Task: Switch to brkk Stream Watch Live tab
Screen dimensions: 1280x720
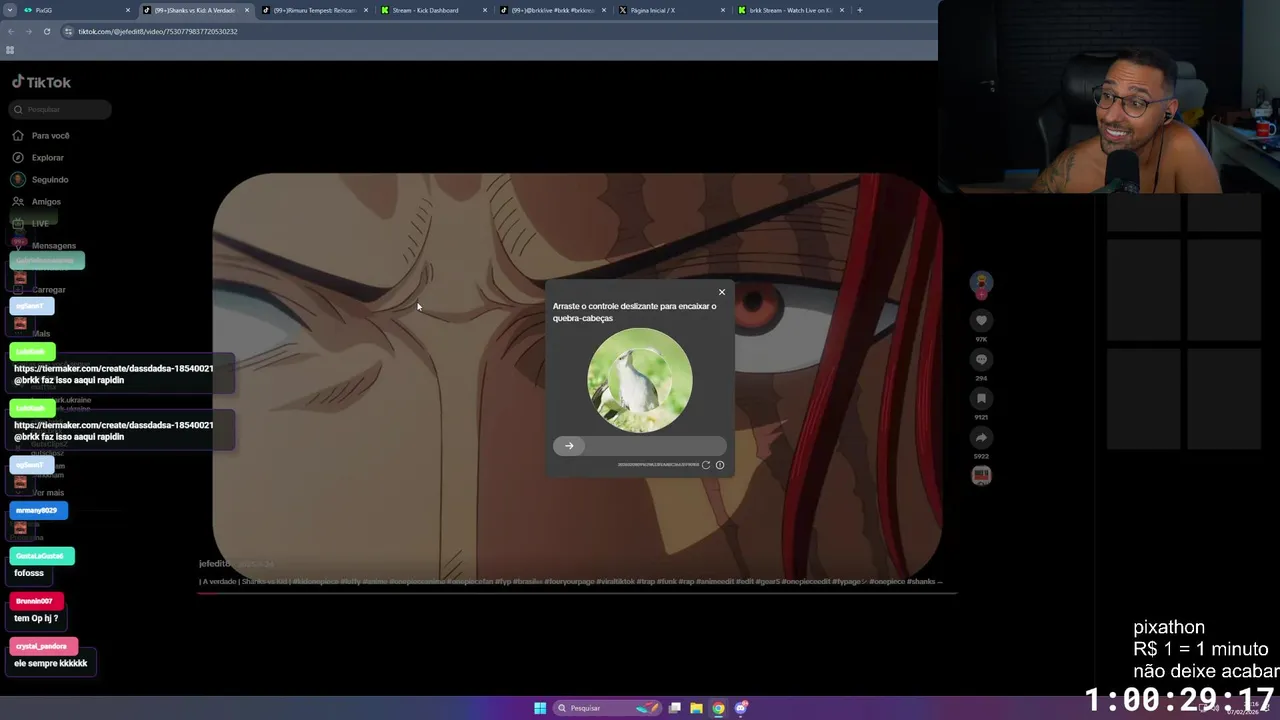Action: point(791,10)
